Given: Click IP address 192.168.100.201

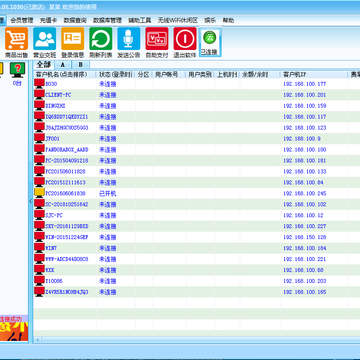Looking at the screenshot, I should click(x=305, y=95).
